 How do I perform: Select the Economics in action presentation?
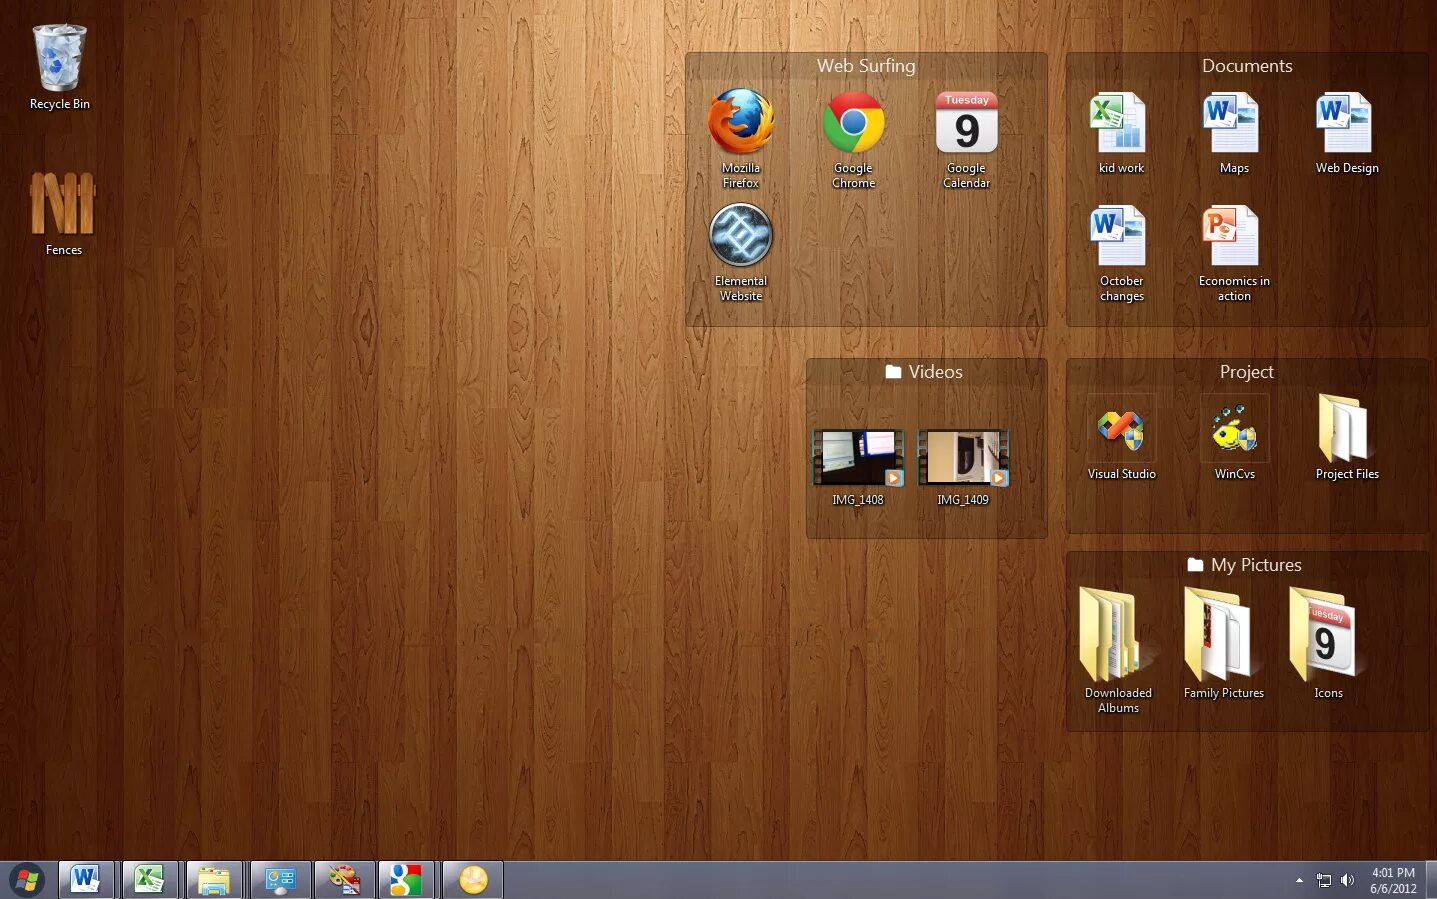click(x=1234, y=252)
